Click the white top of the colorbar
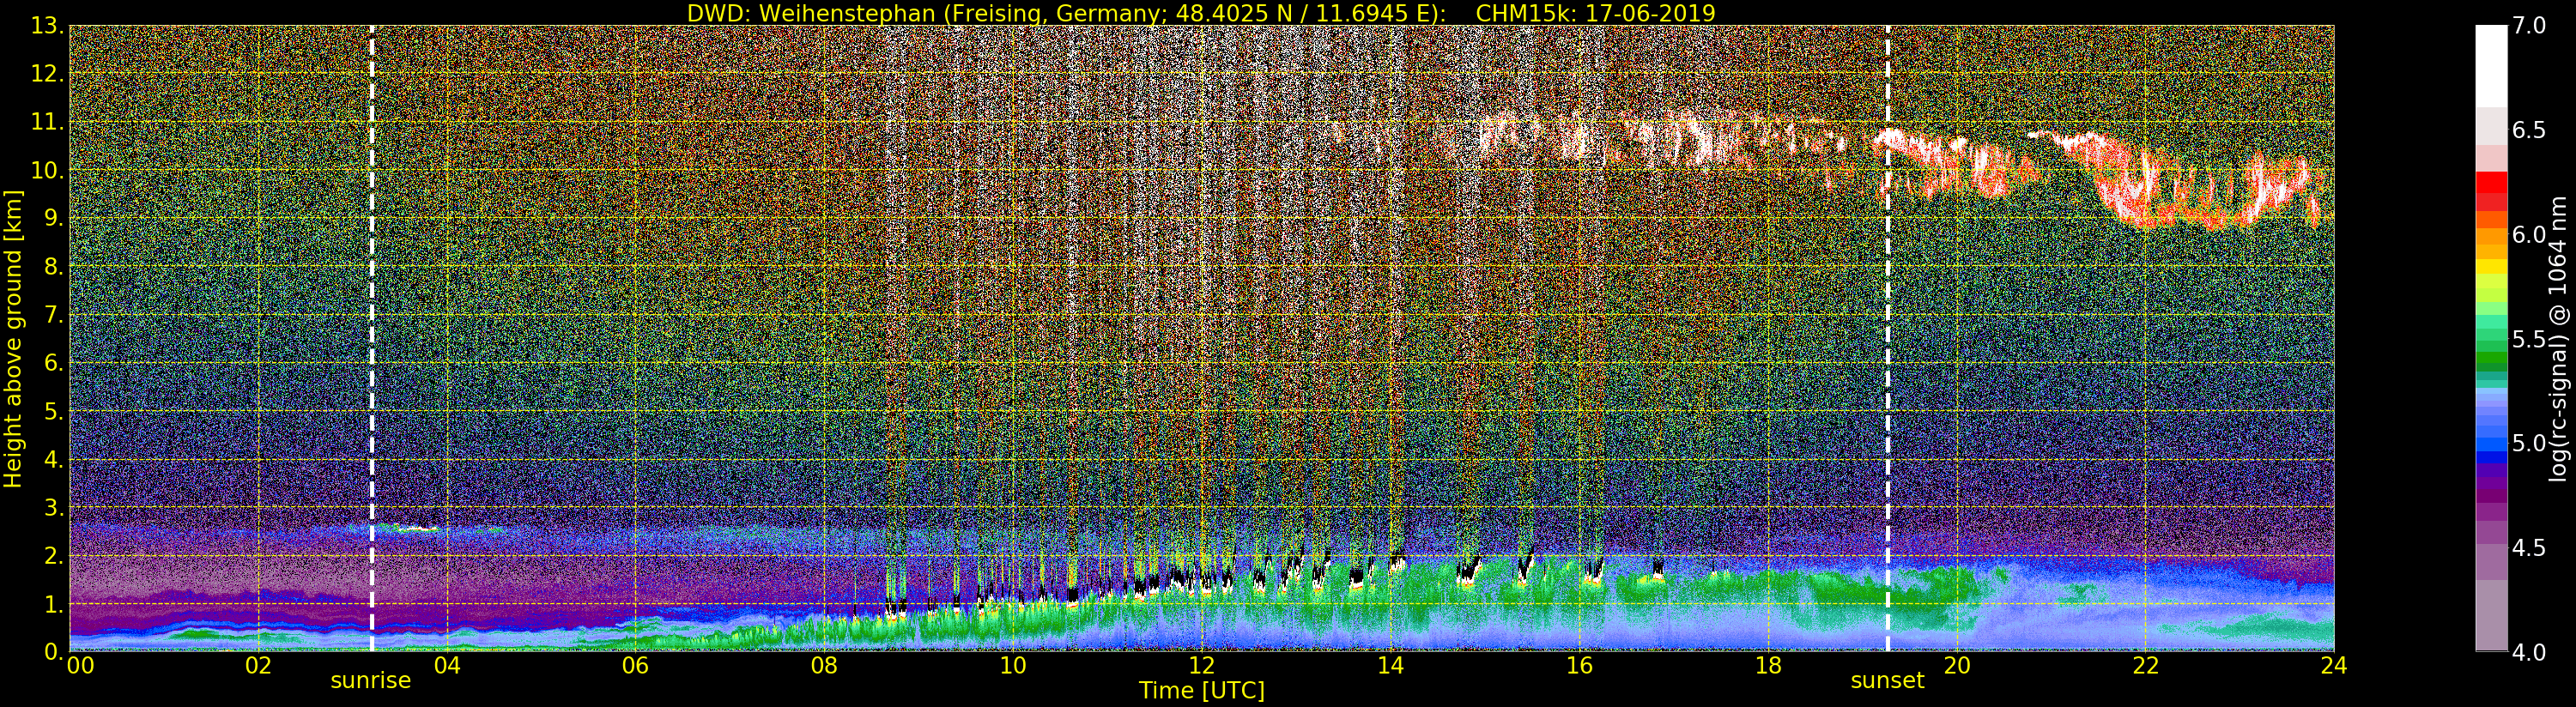Viewport: 2576px width, 707px height. tap(2491, 60)
